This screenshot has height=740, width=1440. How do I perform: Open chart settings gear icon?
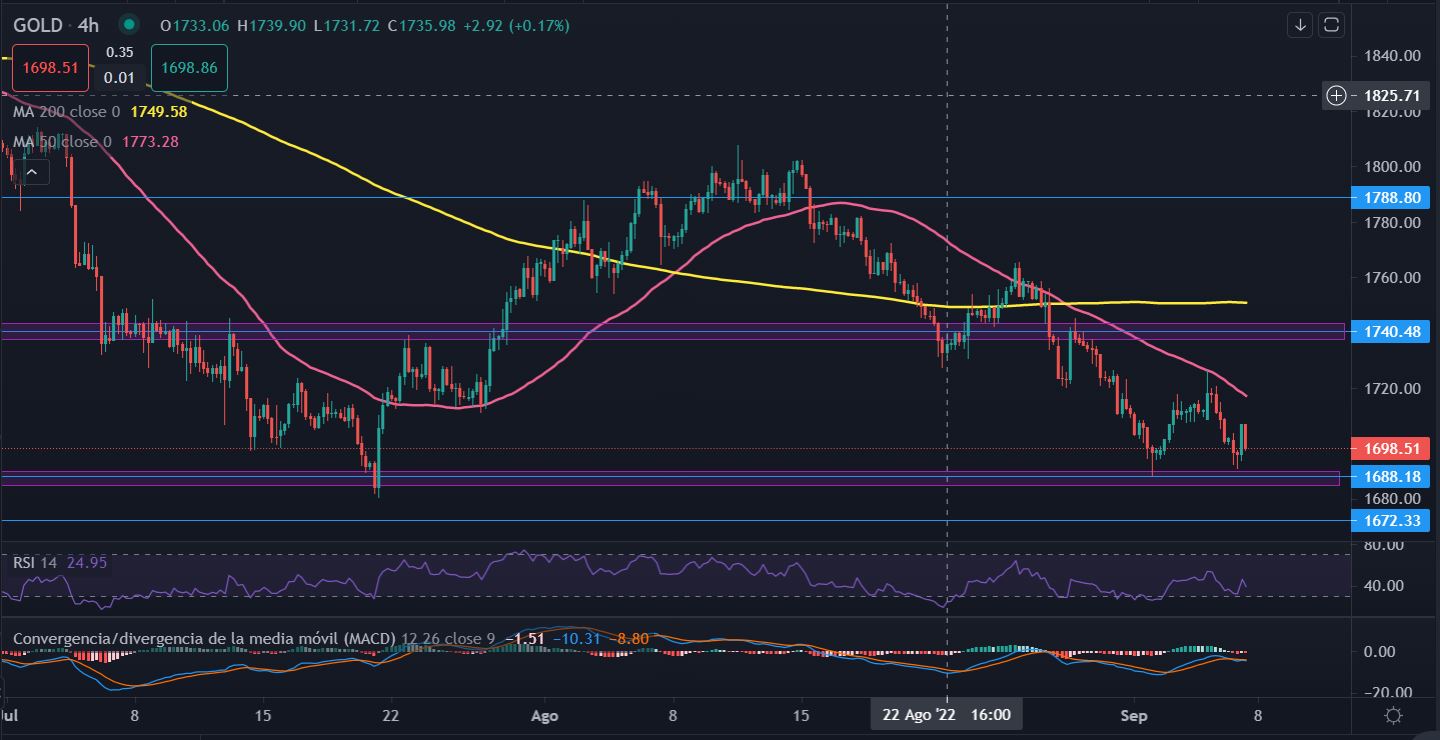1393,715
